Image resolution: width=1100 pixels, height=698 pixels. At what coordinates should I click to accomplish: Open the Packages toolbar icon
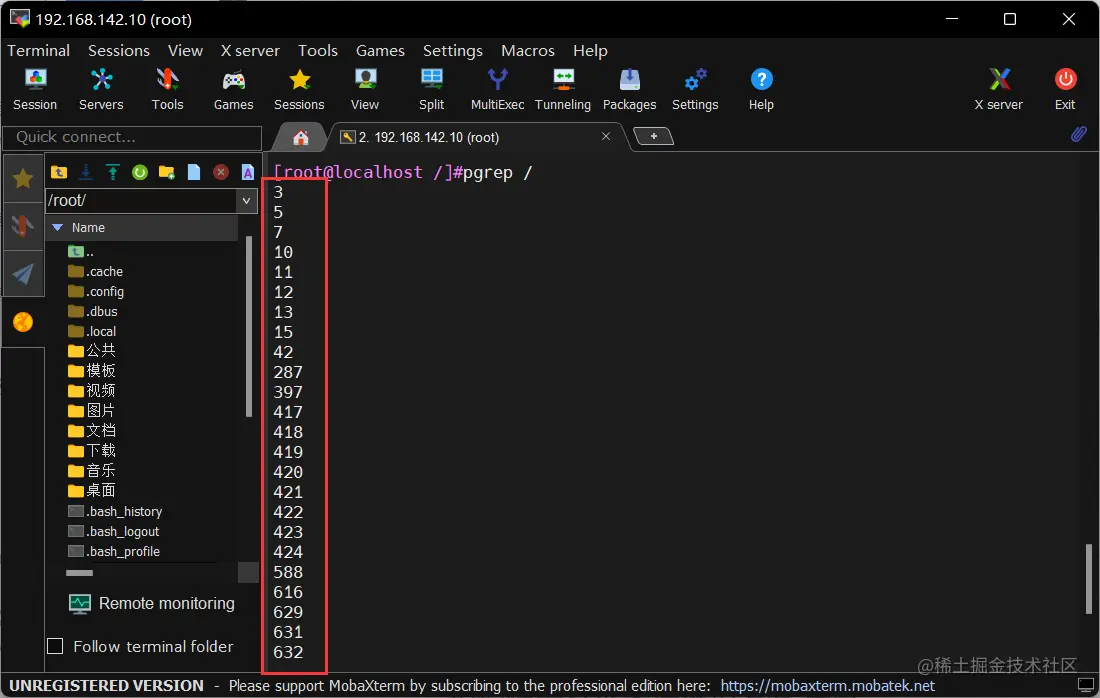point(629,90)
